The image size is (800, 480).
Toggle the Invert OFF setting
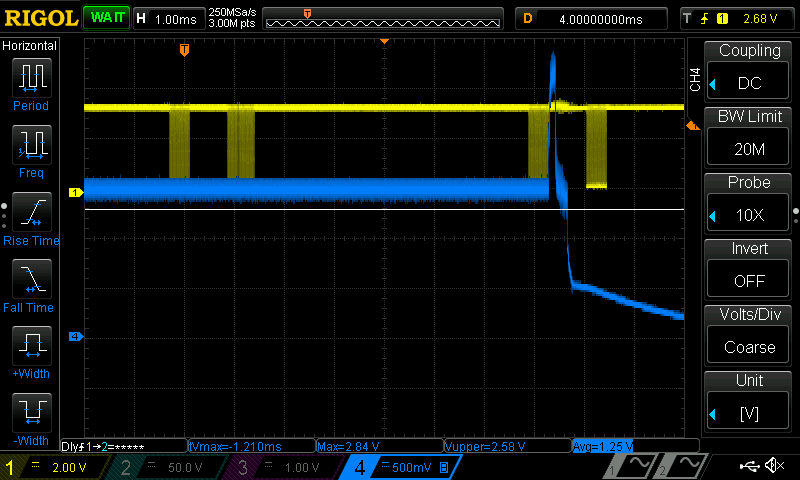click(x=748, y=270)
